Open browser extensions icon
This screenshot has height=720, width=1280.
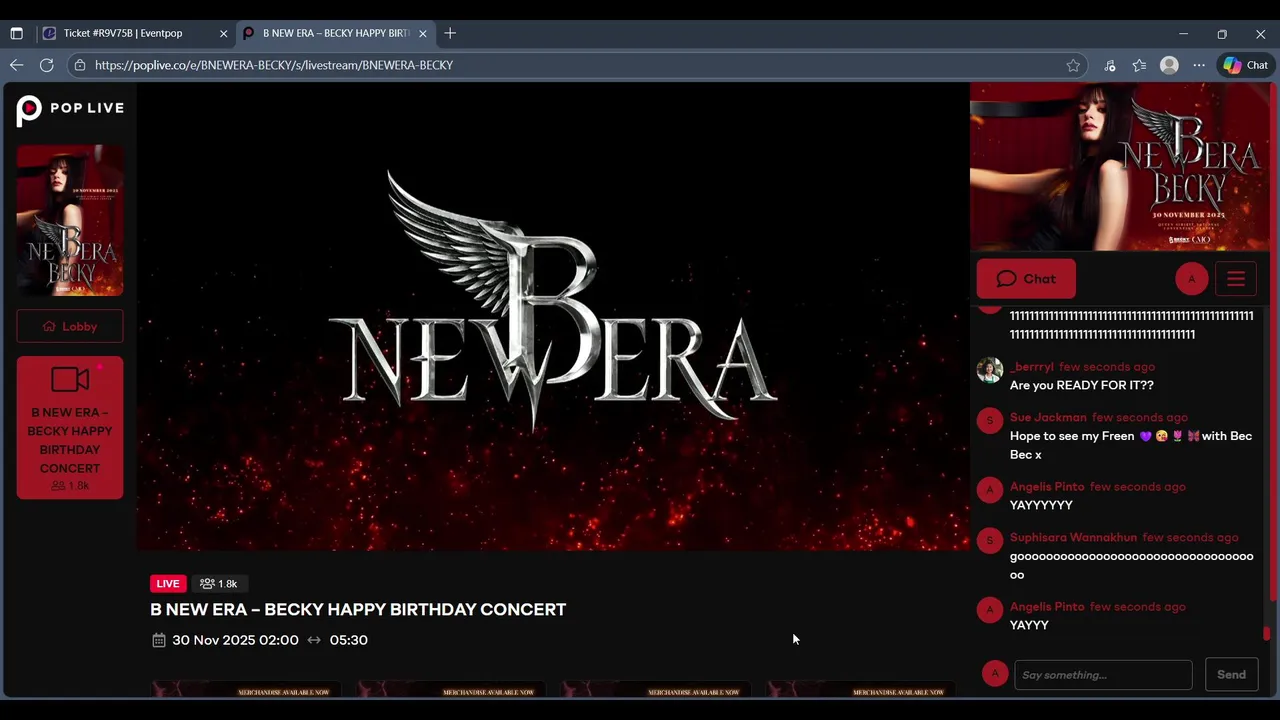(x=1110, y=65)
